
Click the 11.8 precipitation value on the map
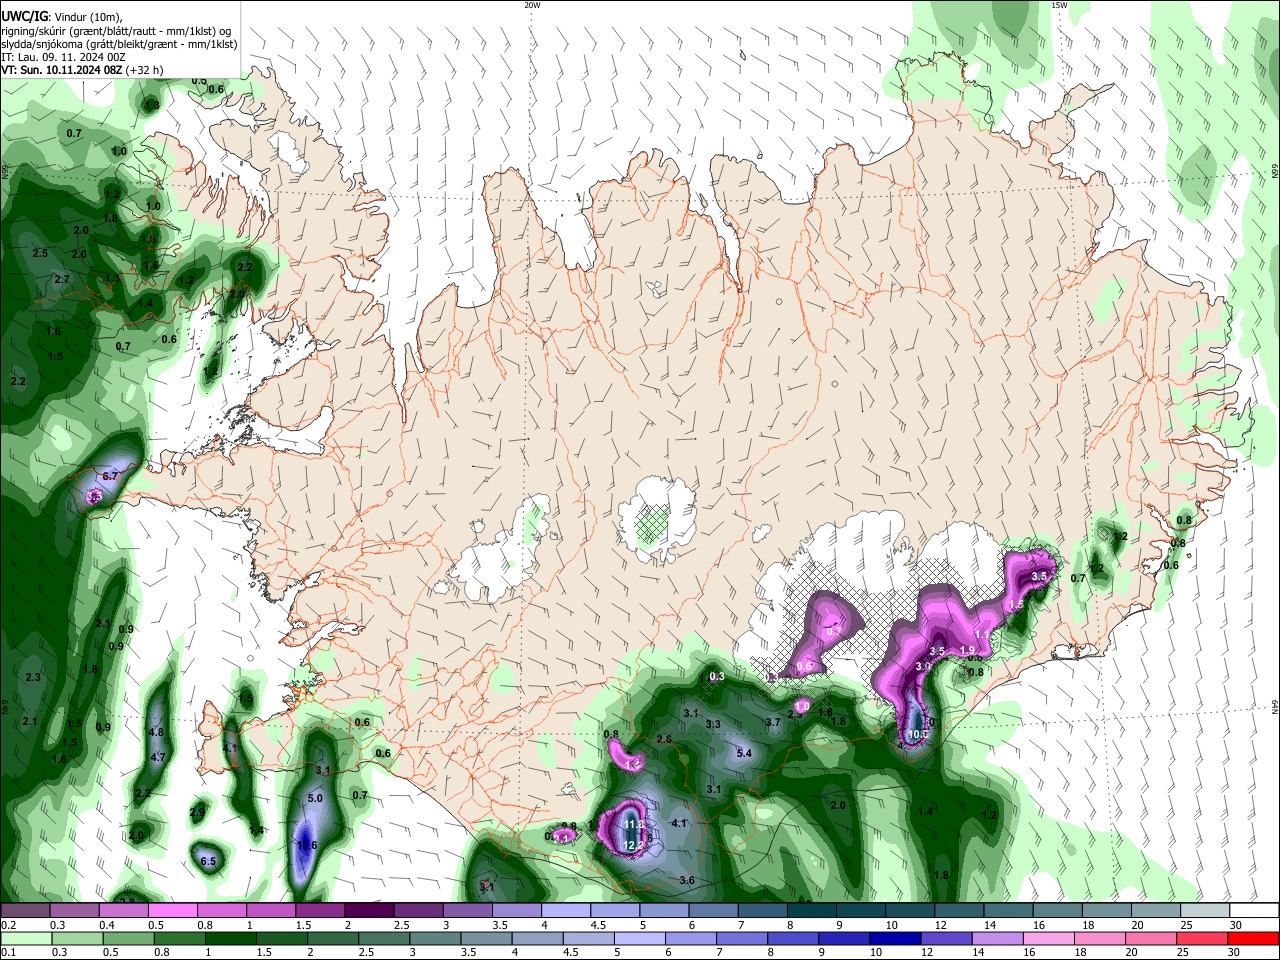[632, 825]
